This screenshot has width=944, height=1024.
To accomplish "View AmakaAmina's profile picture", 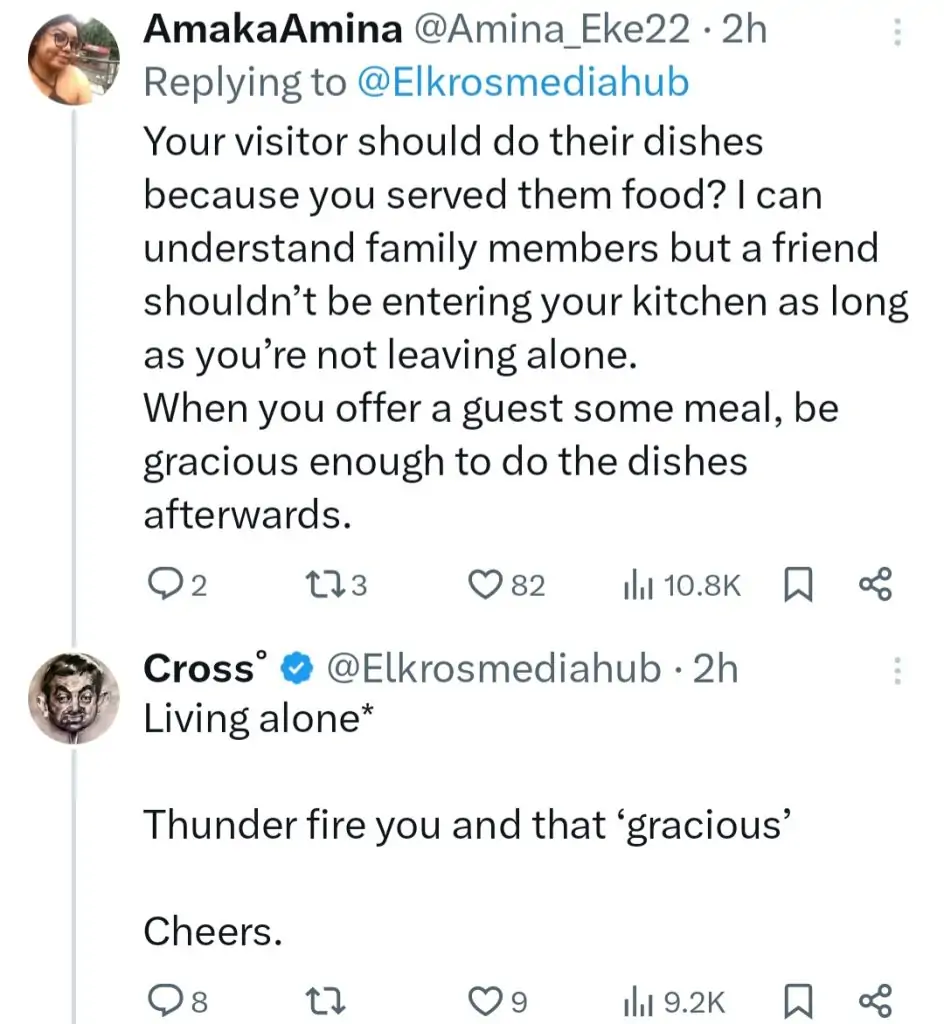I will [72, 61].
